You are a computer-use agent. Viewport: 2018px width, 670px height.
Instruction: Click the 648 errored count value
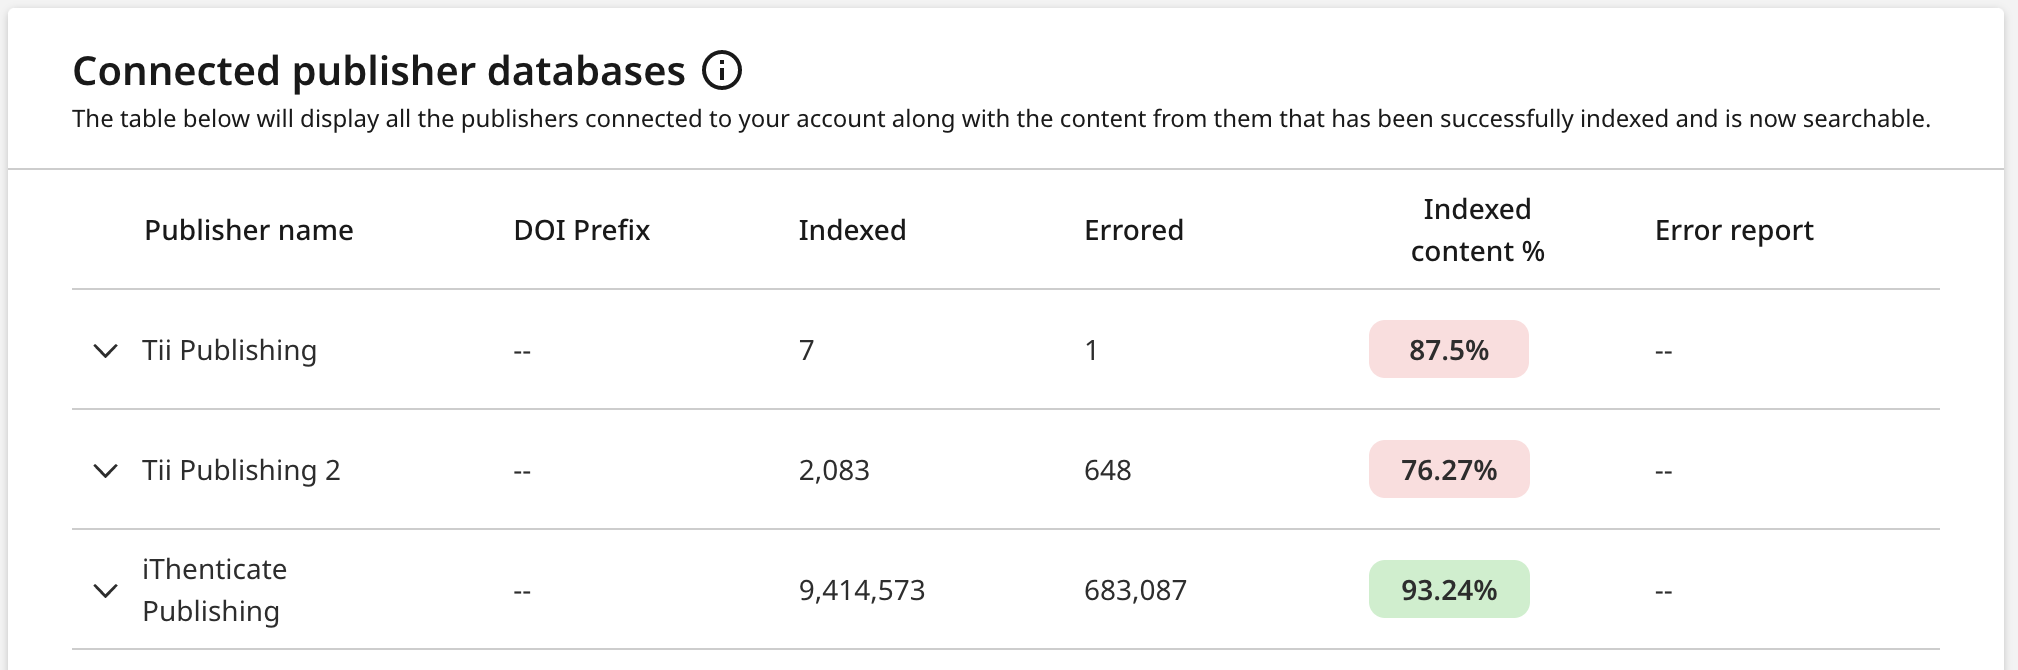[1107, 470]
